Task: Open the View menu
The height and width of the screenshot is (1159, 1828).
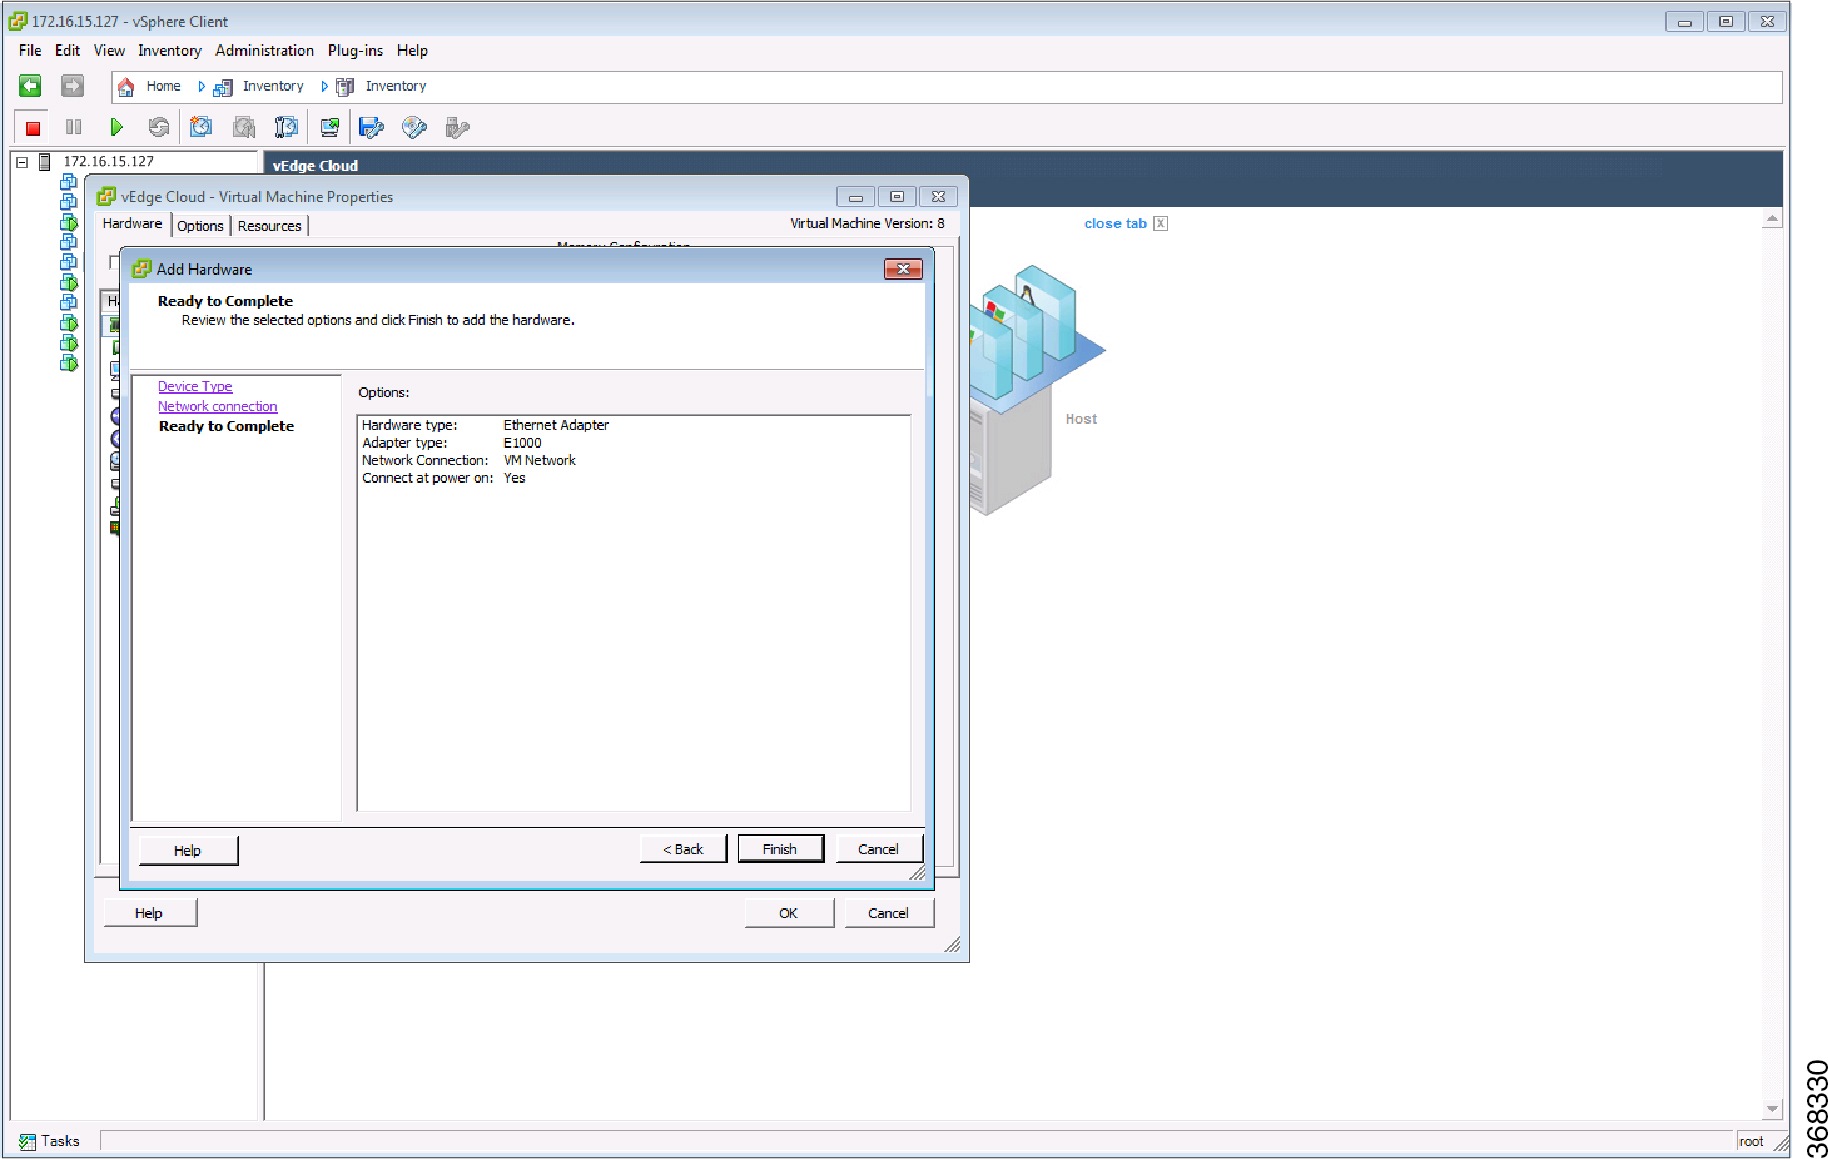Action: click(x=109, y=50)
